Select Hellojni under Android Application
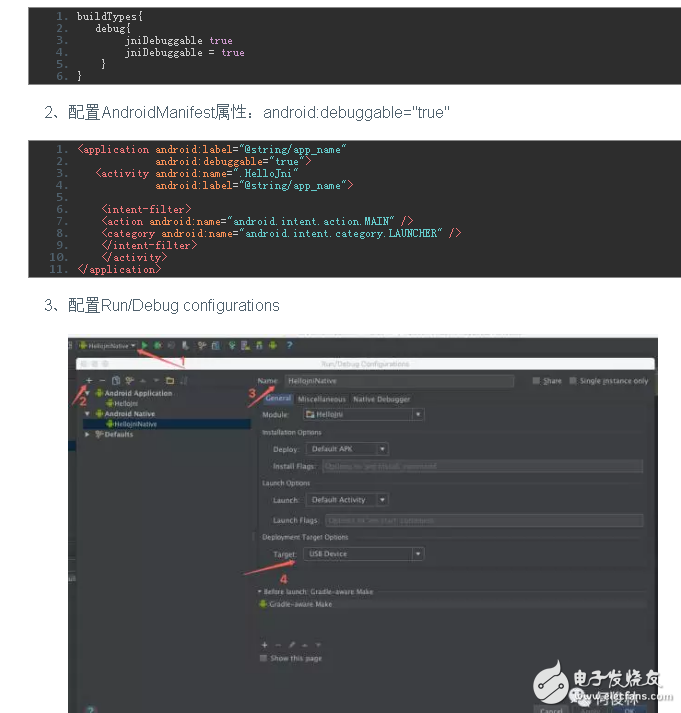681x713 pixels. click(122, 403)
